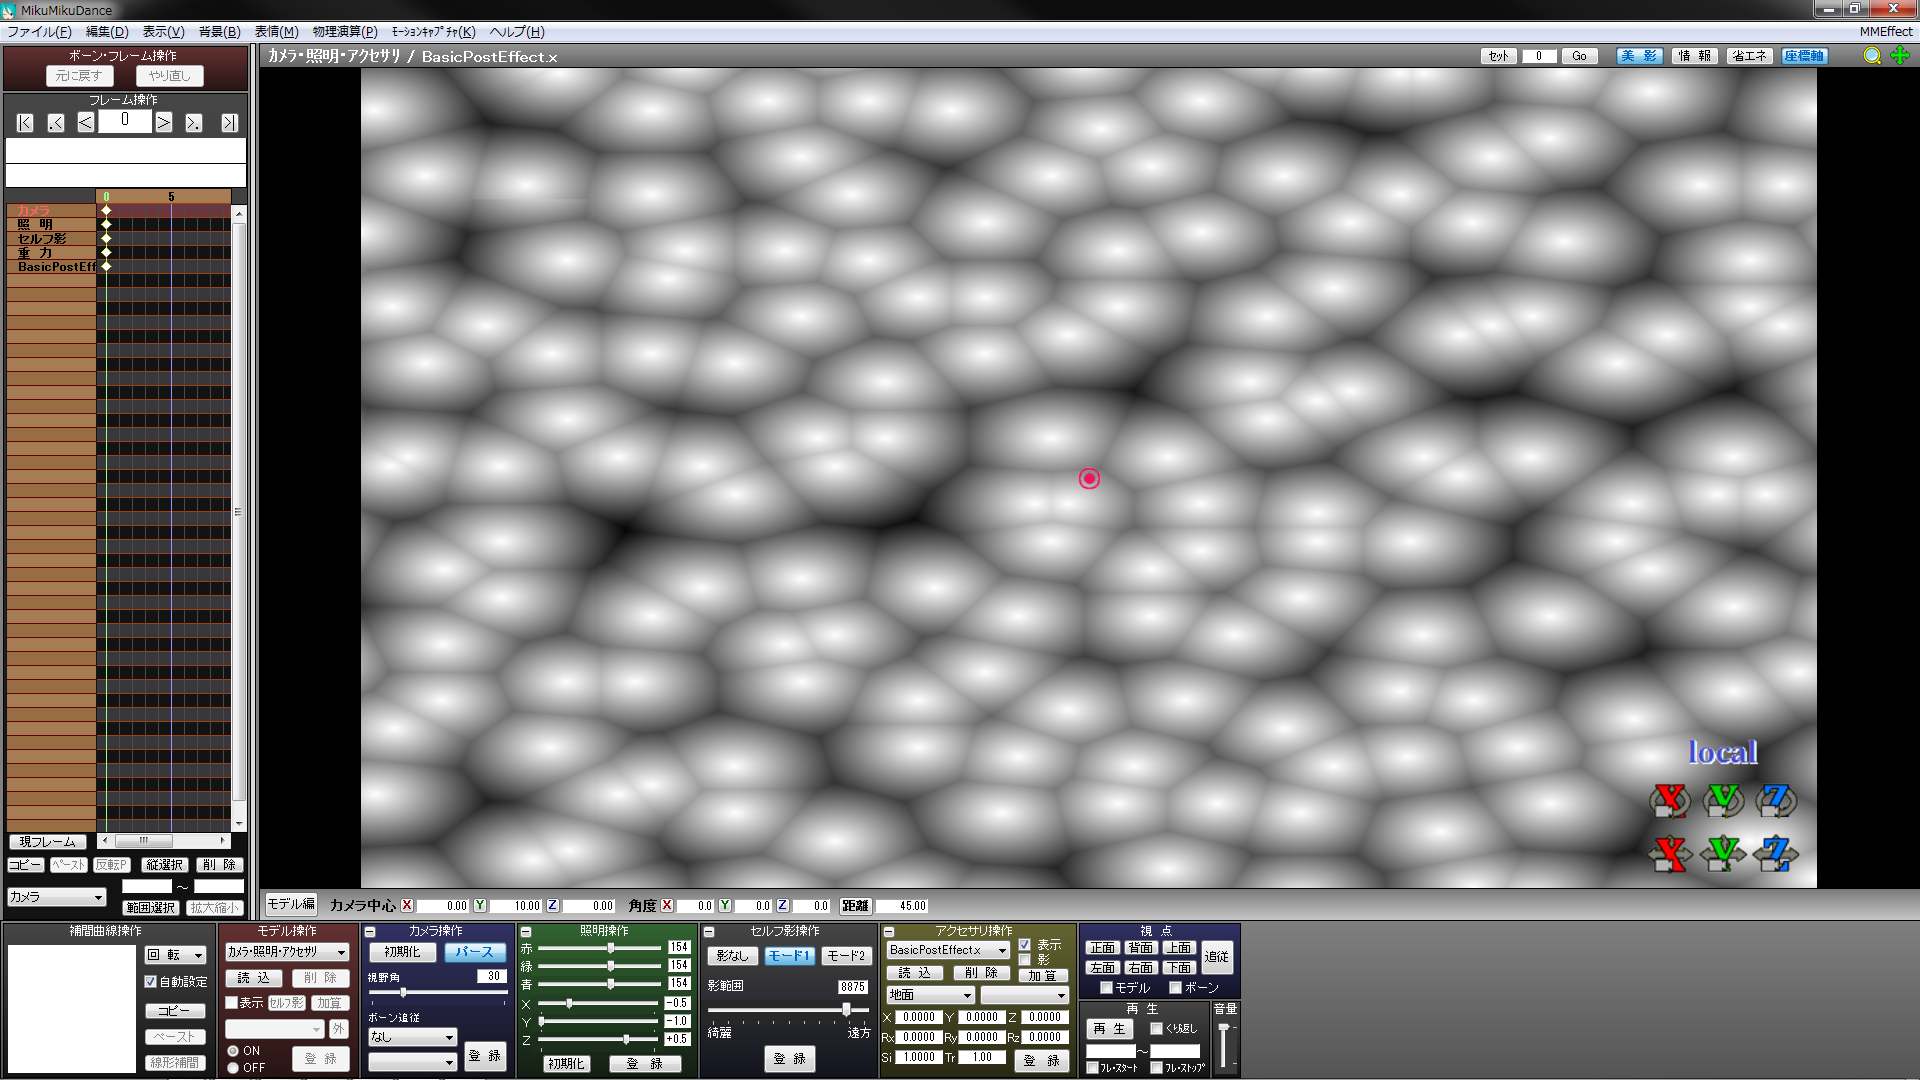The width and height of the screenshot is (1920, 1080).
Task: Click the yellow magnifier camera zoom icon
Action: click(x=1872, y=56)
